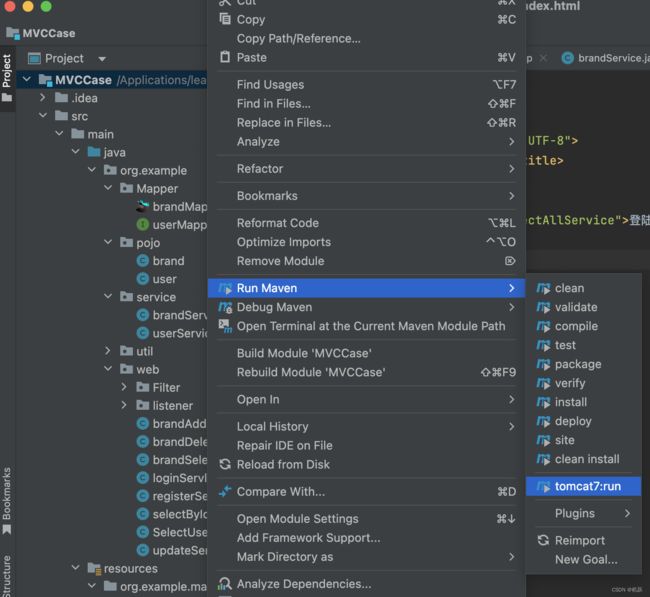Click the brandMapper file icon
The width and height of the screenshot is (650, 597).
point(143,206)
